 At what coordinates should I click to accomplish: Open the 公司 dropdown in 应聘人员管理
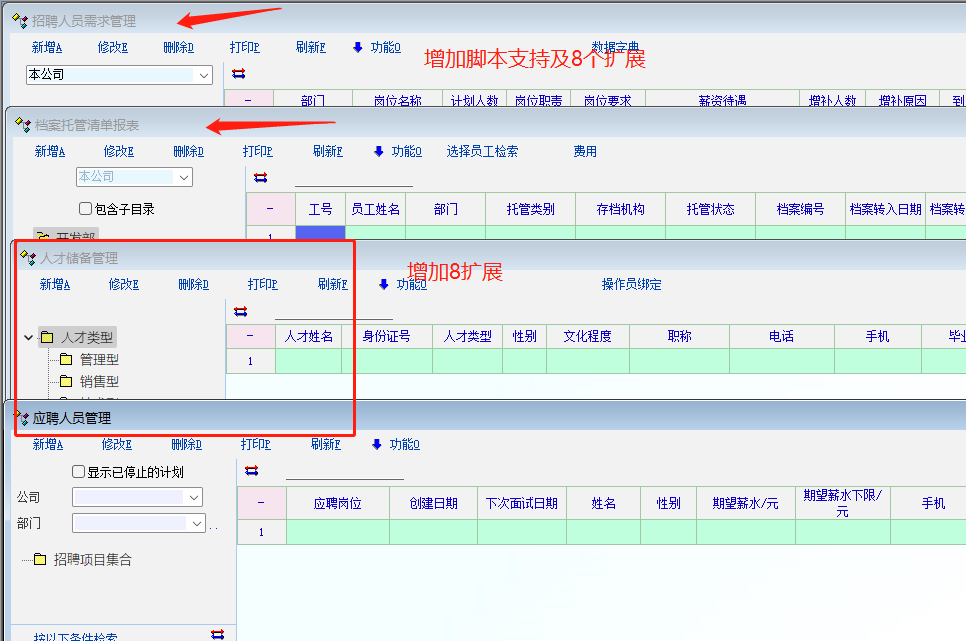click(x=193, y=497)
